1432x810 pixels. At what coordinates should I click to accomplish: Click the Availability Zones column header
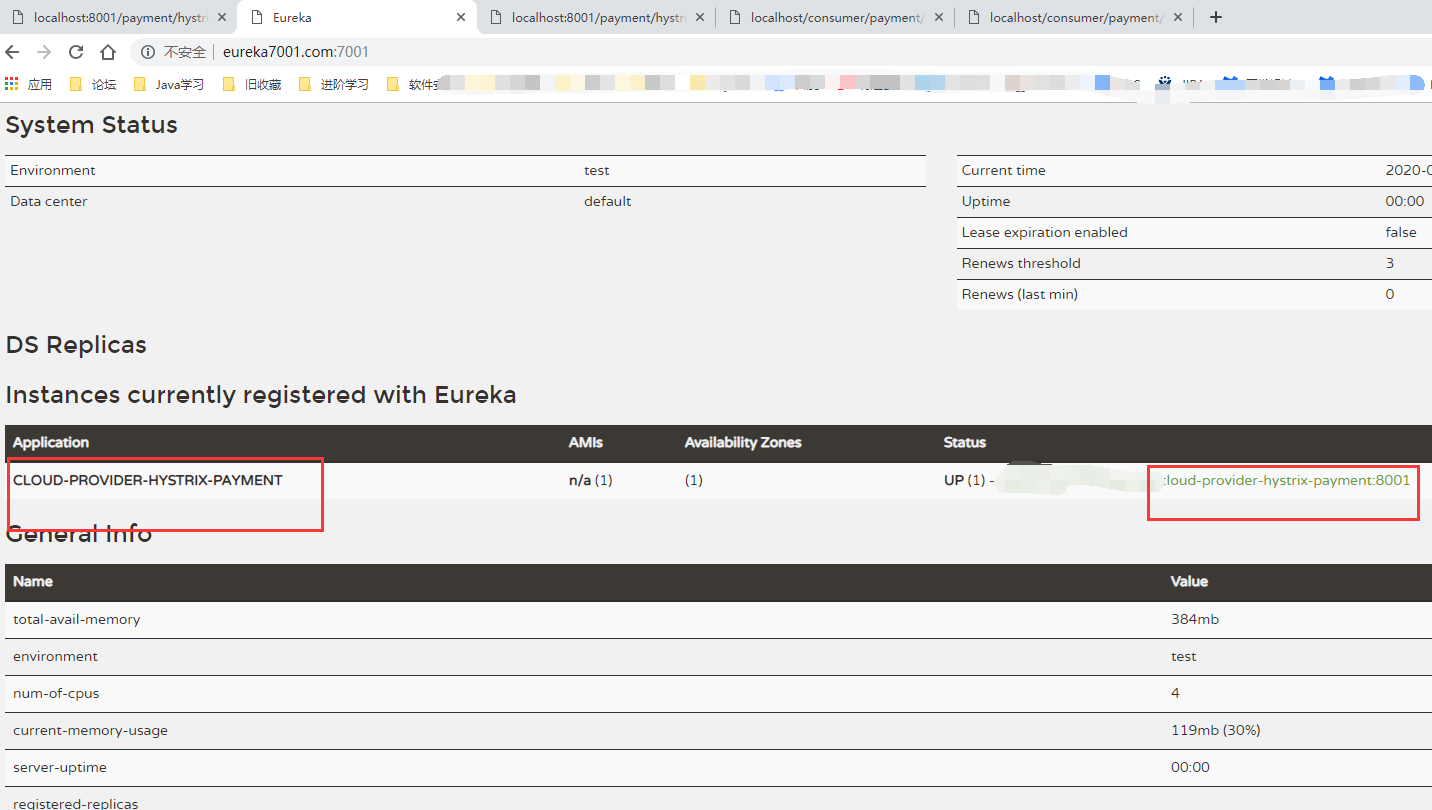click(x=743, y=443)
